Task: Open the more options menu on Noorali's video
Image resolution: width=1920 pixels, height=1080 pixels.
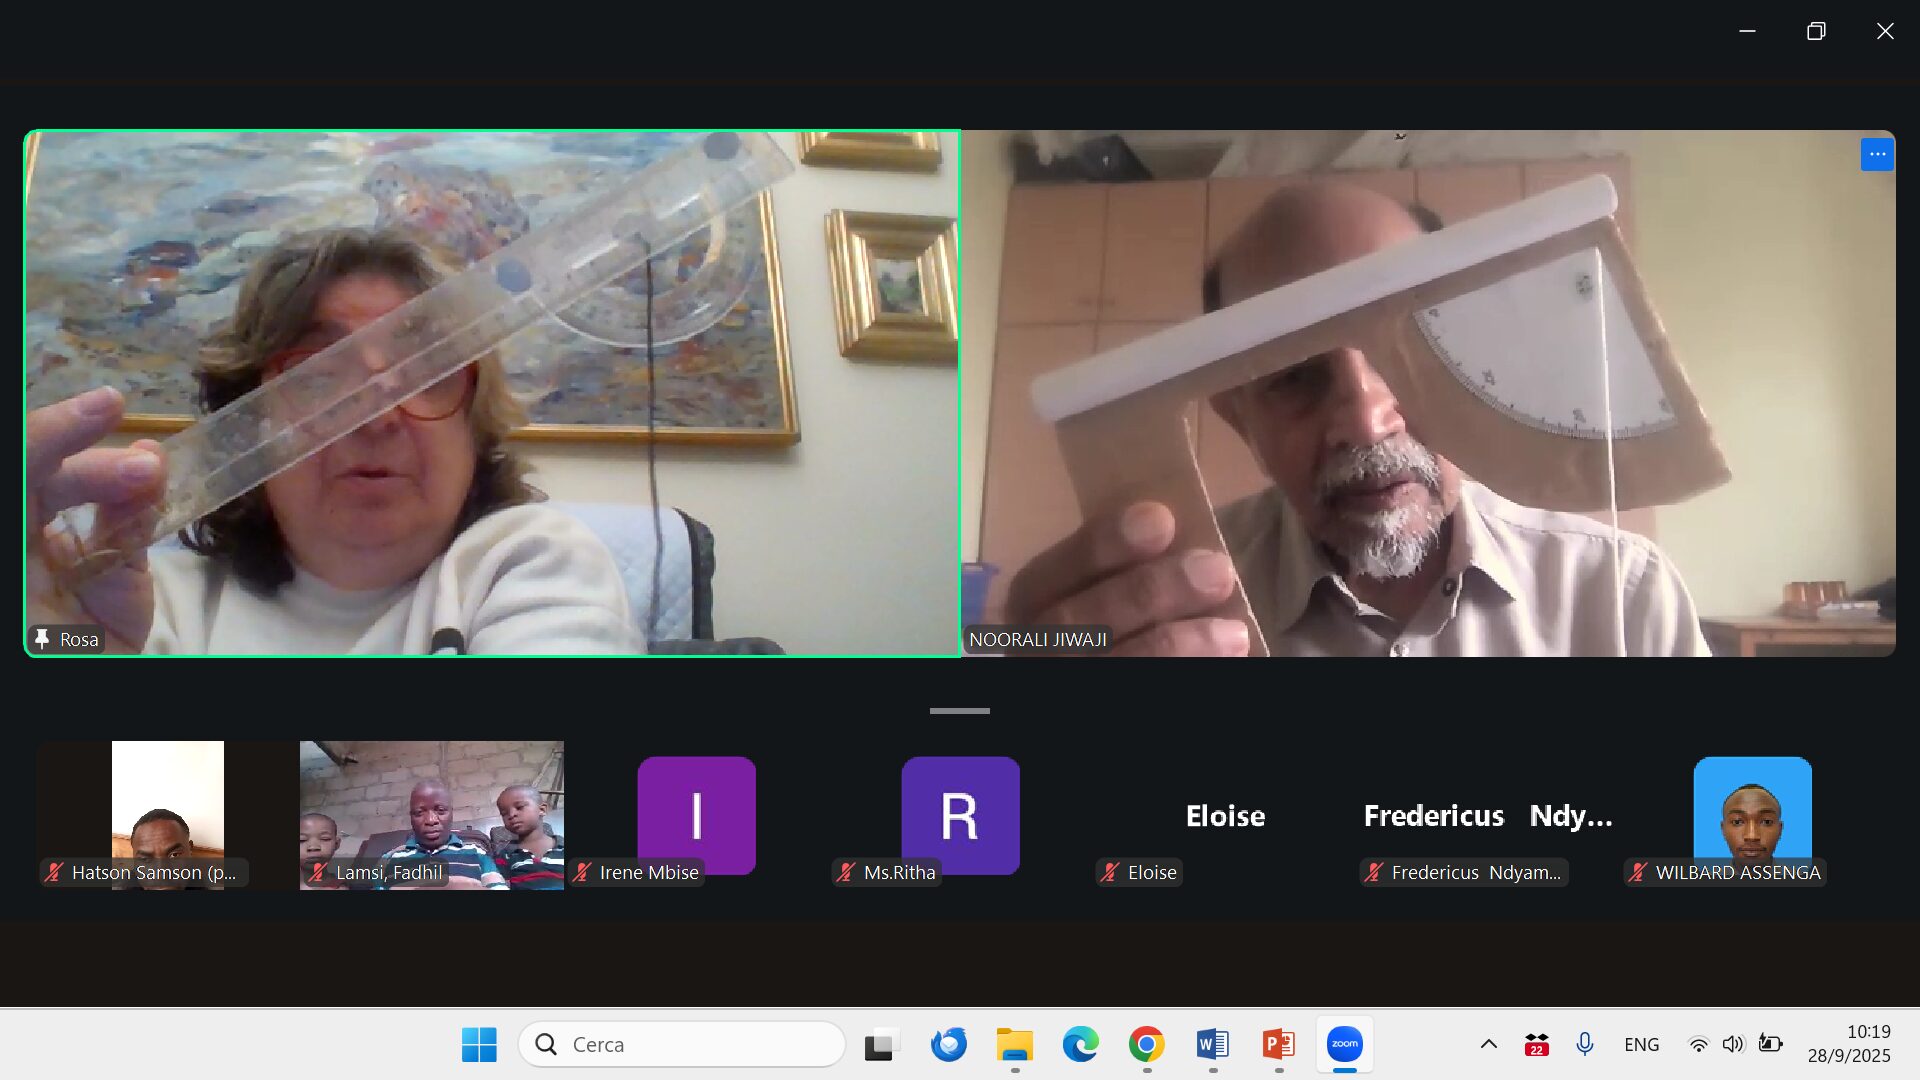Action: click(x=1877, y=154)
